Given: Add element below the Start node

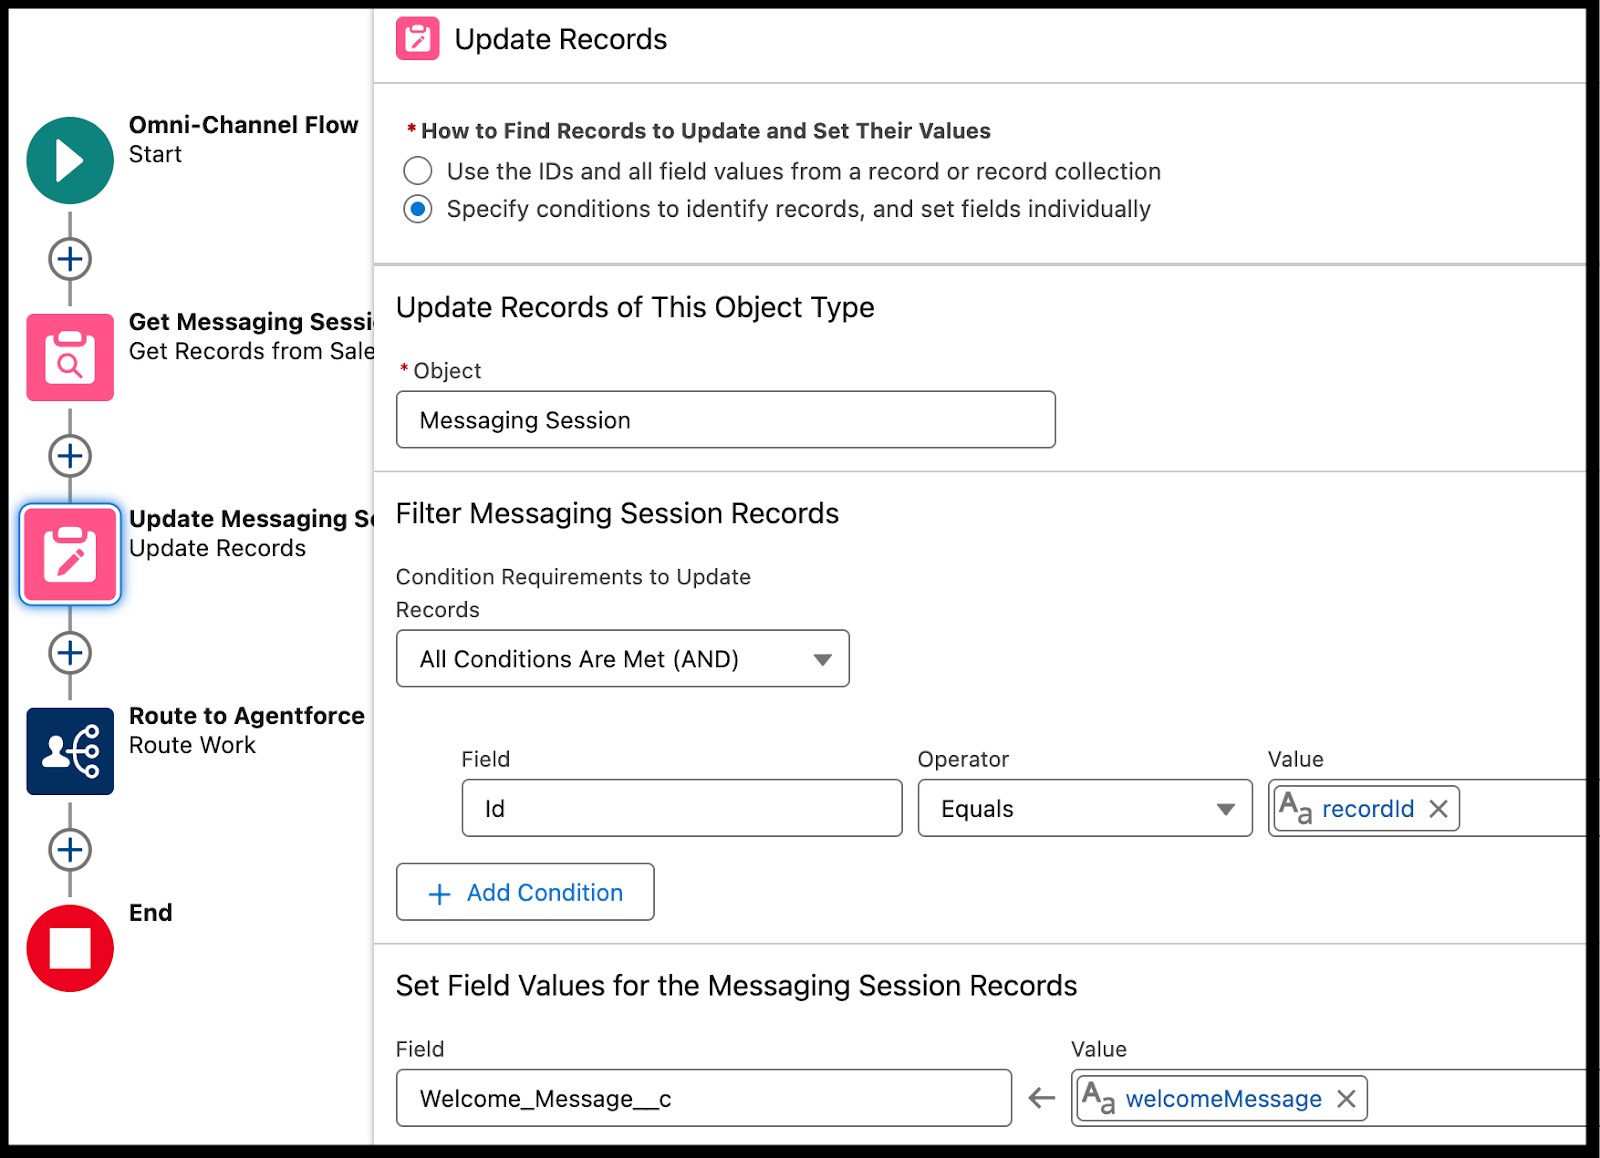Looking at the screenshot, I should click(x=69, y=259).
